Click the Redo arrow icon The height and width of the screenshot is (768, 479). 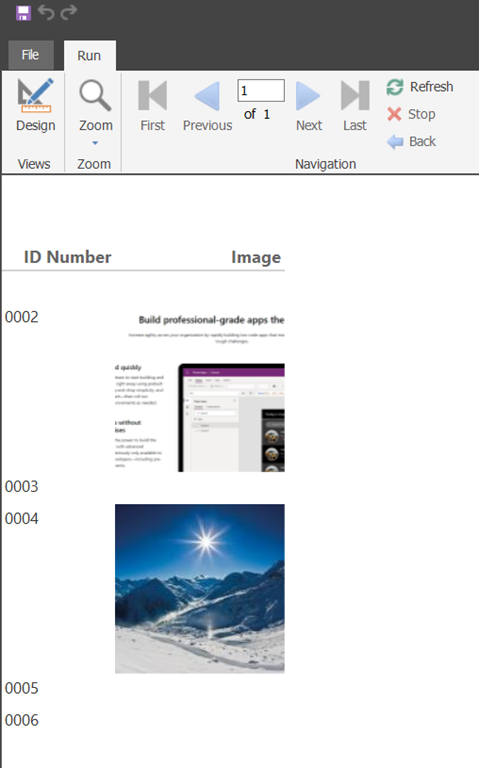[69, 12]
